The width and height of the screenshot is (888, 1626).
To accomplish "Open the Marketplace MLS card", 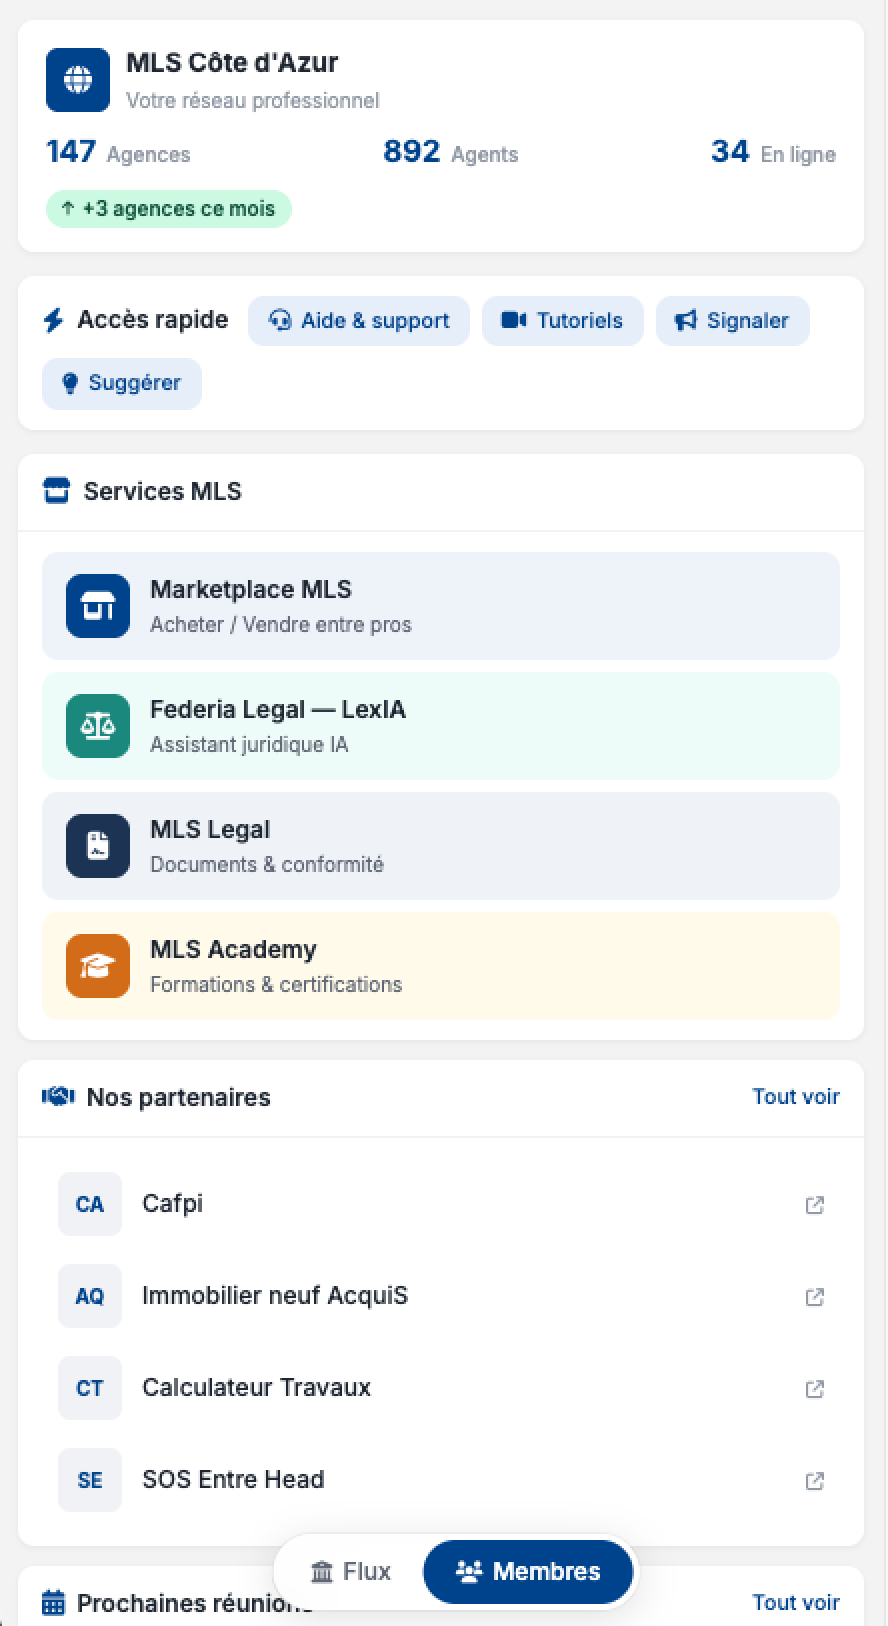I will tap(441, 606).
